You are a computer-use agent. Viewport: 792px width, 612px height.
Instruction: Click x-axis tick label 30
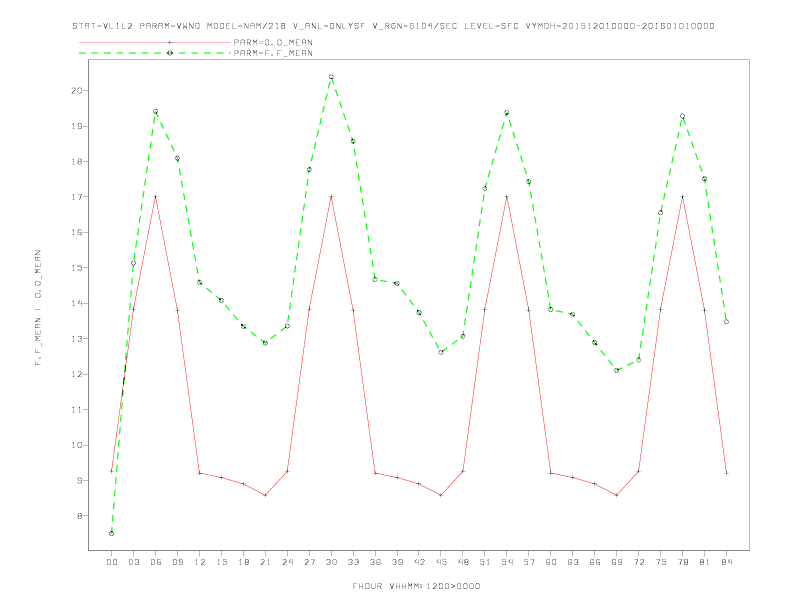click(x=331, y=562)
